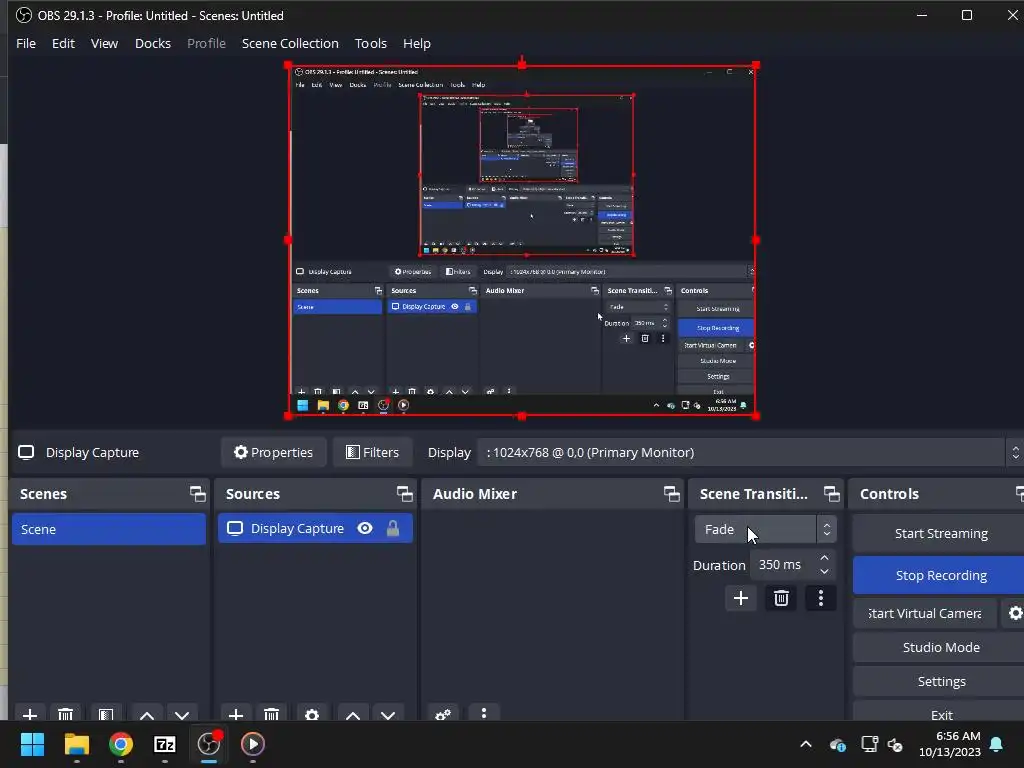Viewport: 1024px width, 768px height.
Task: Open the Scene Collection menu
Action: click(x=290, y=43)
